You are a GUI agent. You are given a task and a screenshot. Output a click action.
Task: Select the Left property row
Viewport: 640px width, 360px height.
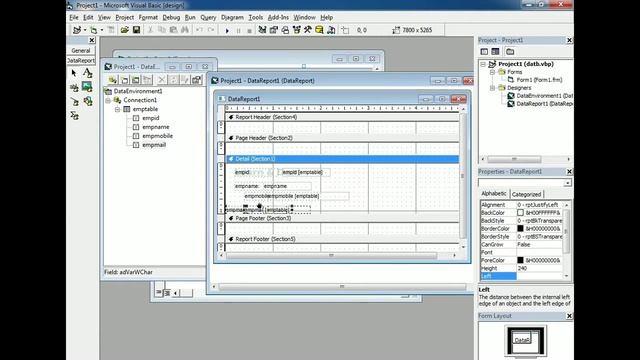[x=521, y=276]
